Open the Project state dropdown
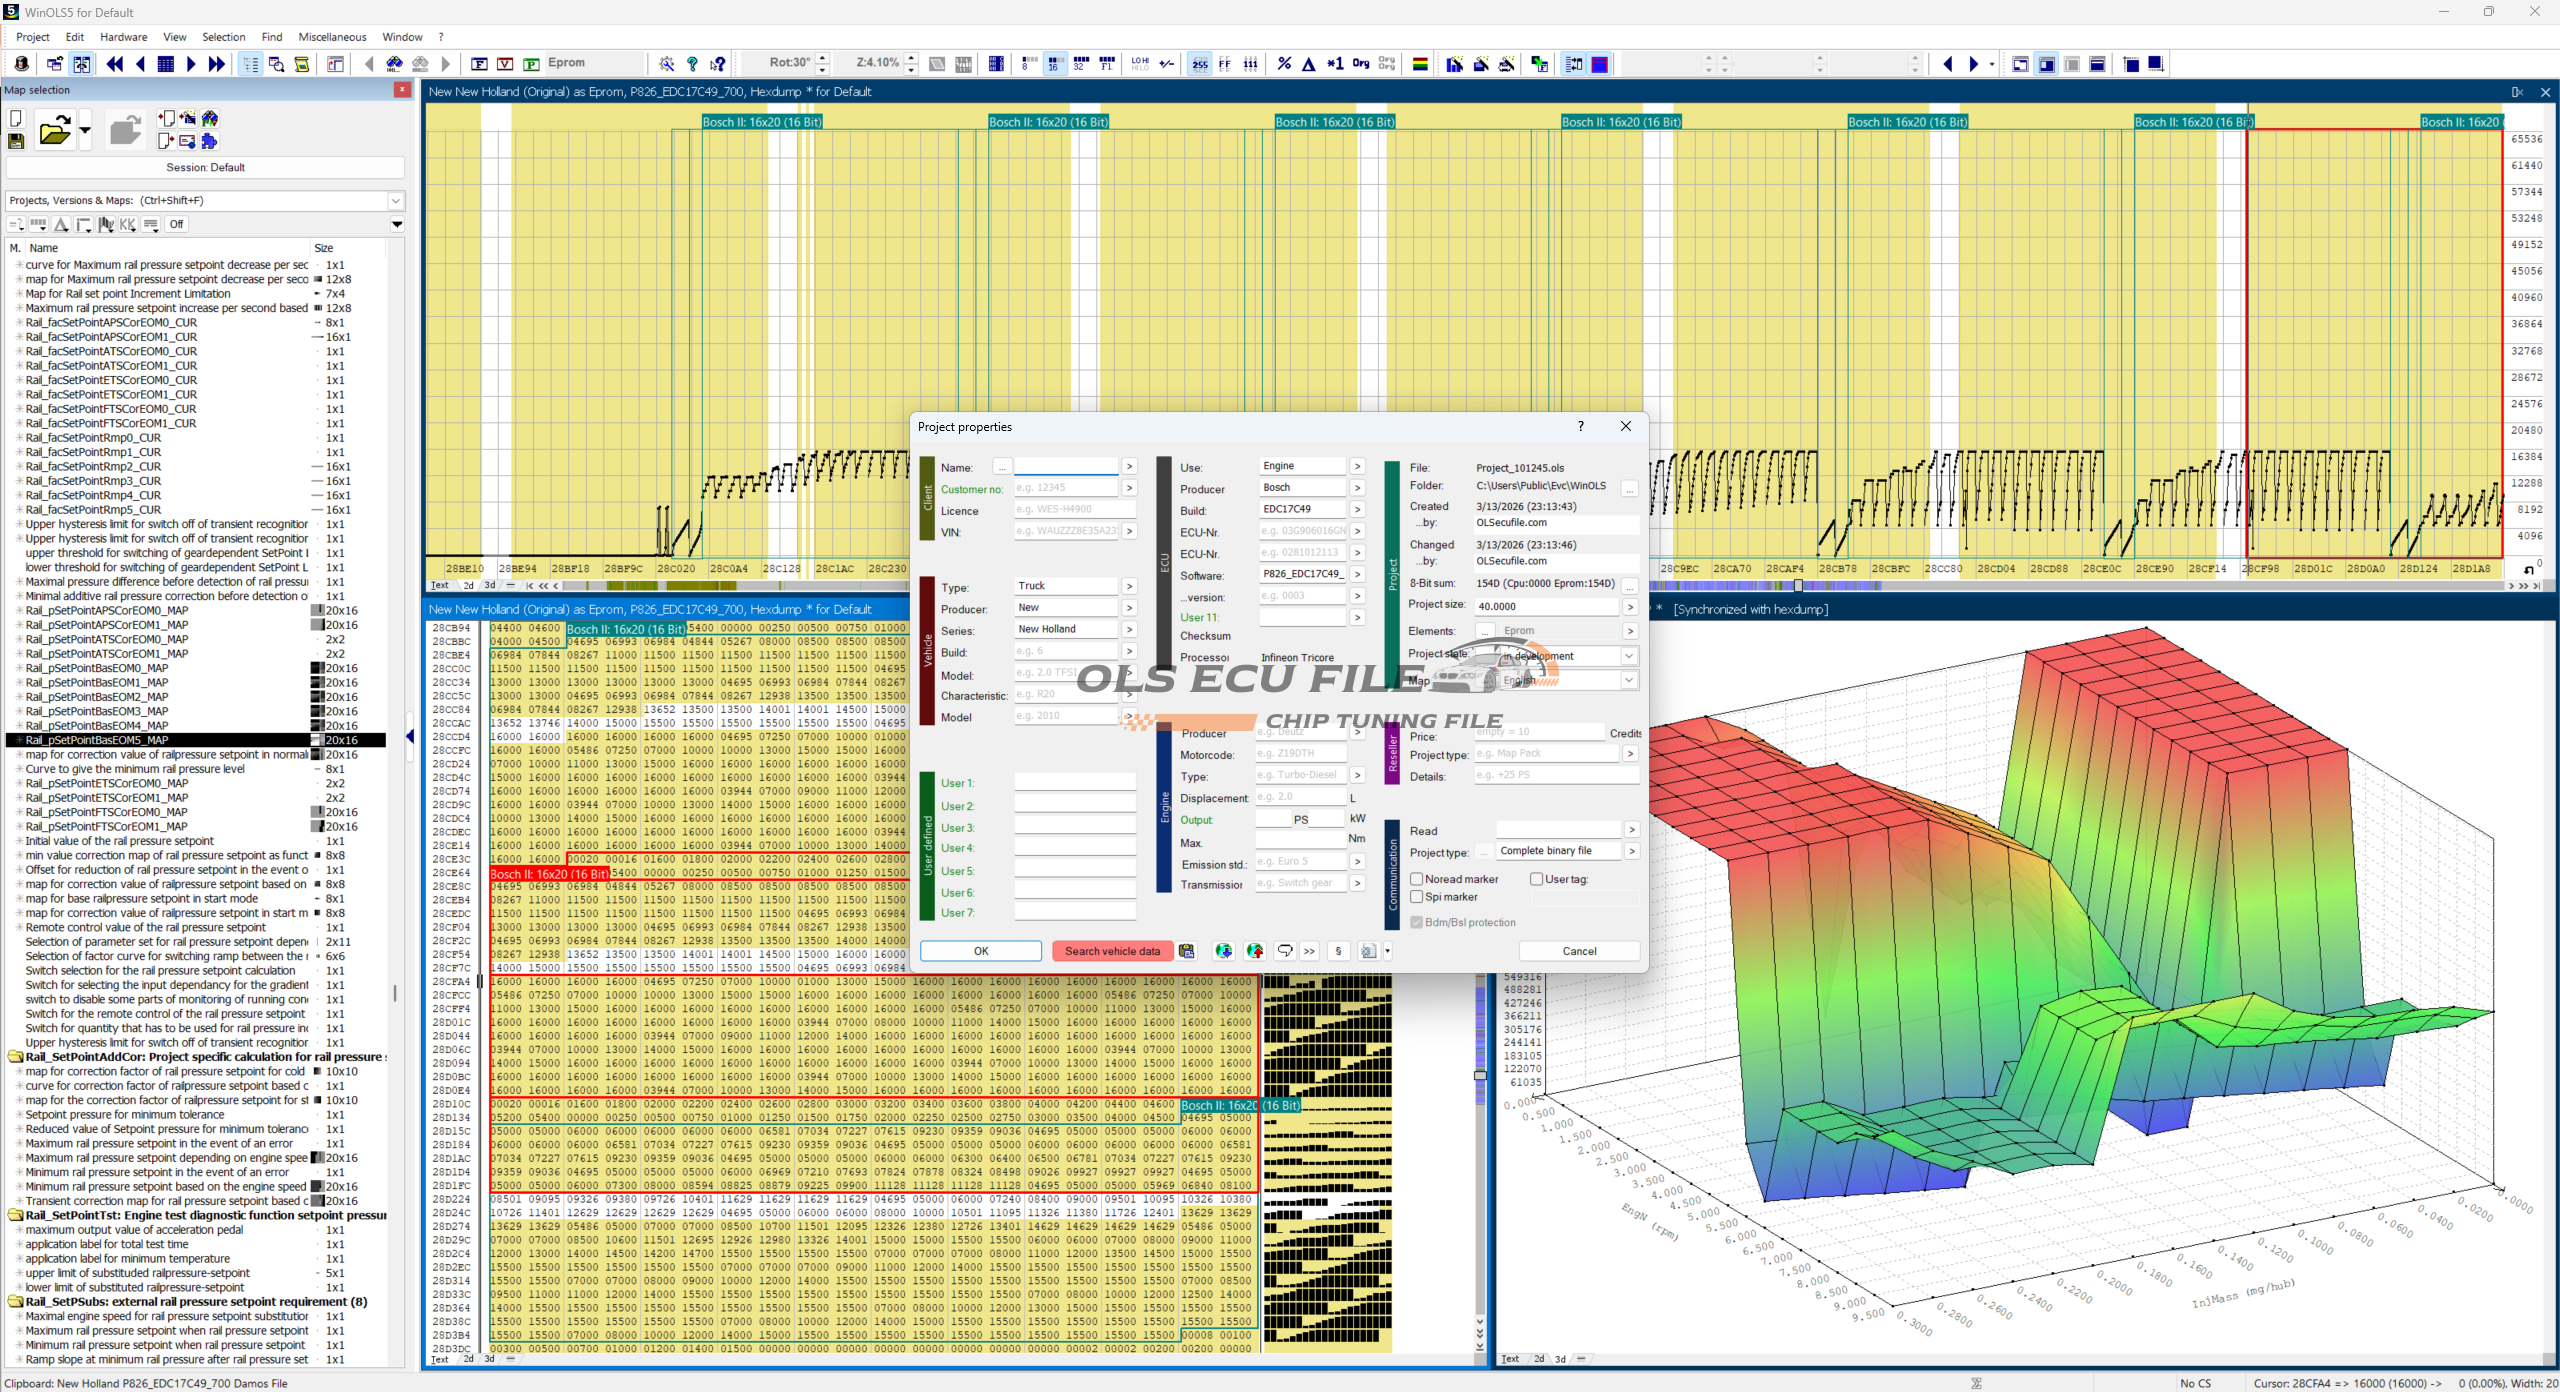Viewport: 2560px width, 1392px height. 1628,656
